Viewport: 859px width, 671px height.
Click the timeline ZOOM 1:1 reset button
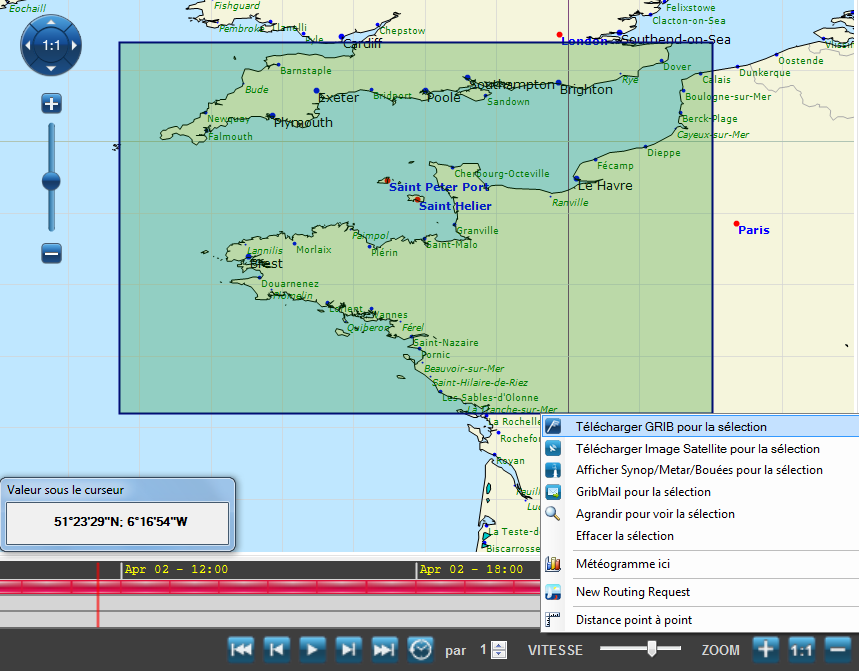[x=801, y=649]
